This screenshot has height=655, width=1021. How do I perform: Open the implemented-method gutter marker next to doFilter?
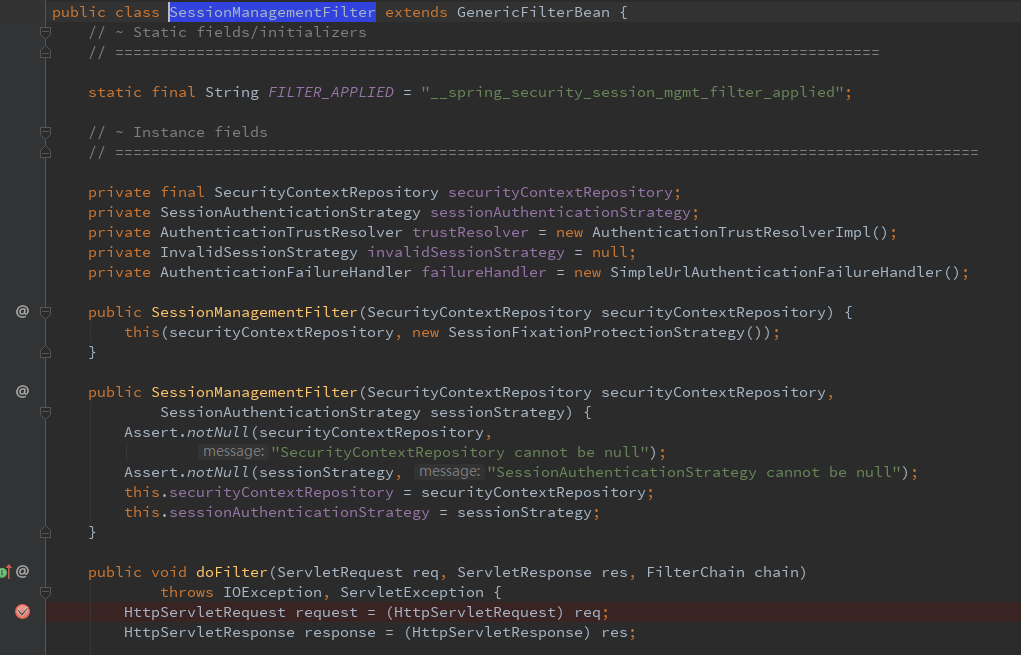tap(5, 572)
